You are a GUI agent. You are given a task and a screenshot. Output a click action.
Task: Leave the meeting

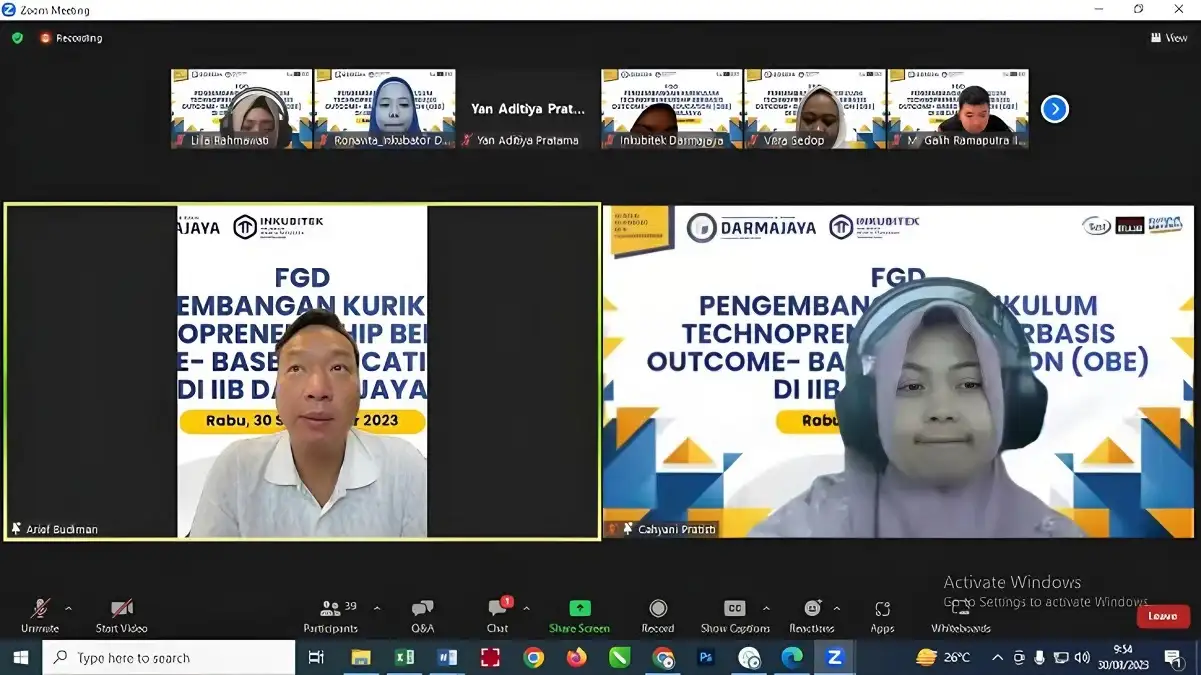[x=1162, y=616]
